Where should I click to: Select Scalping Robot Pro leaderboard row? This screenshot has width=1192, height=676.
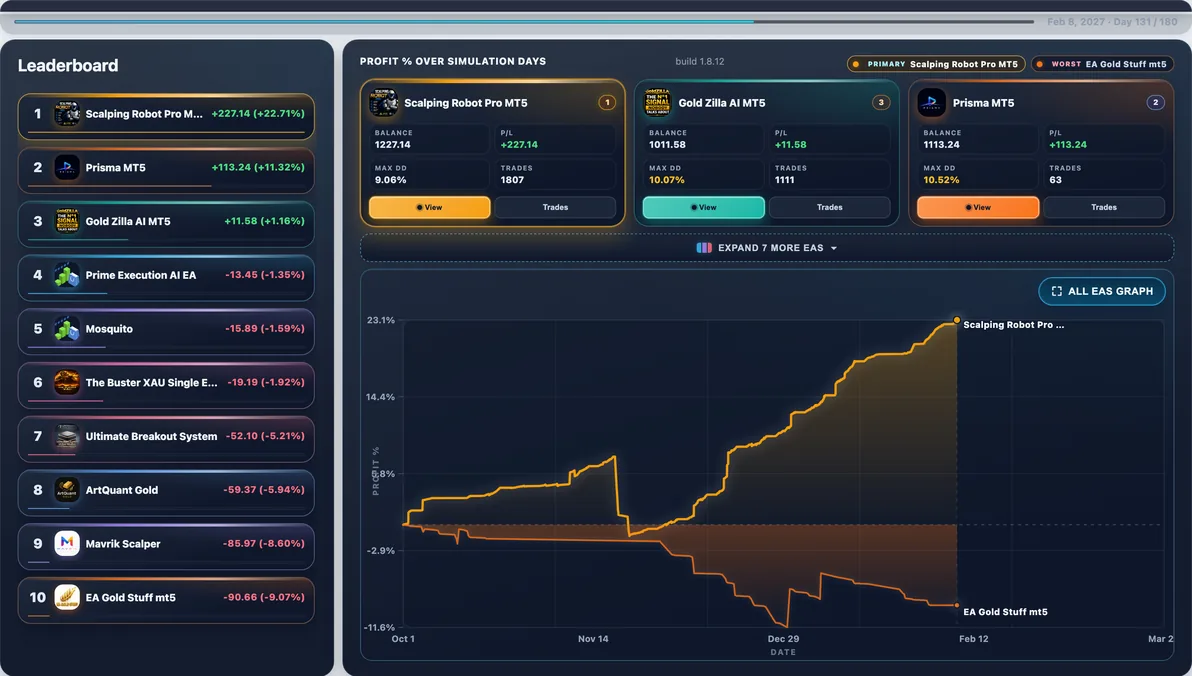(x=166, y=116)
